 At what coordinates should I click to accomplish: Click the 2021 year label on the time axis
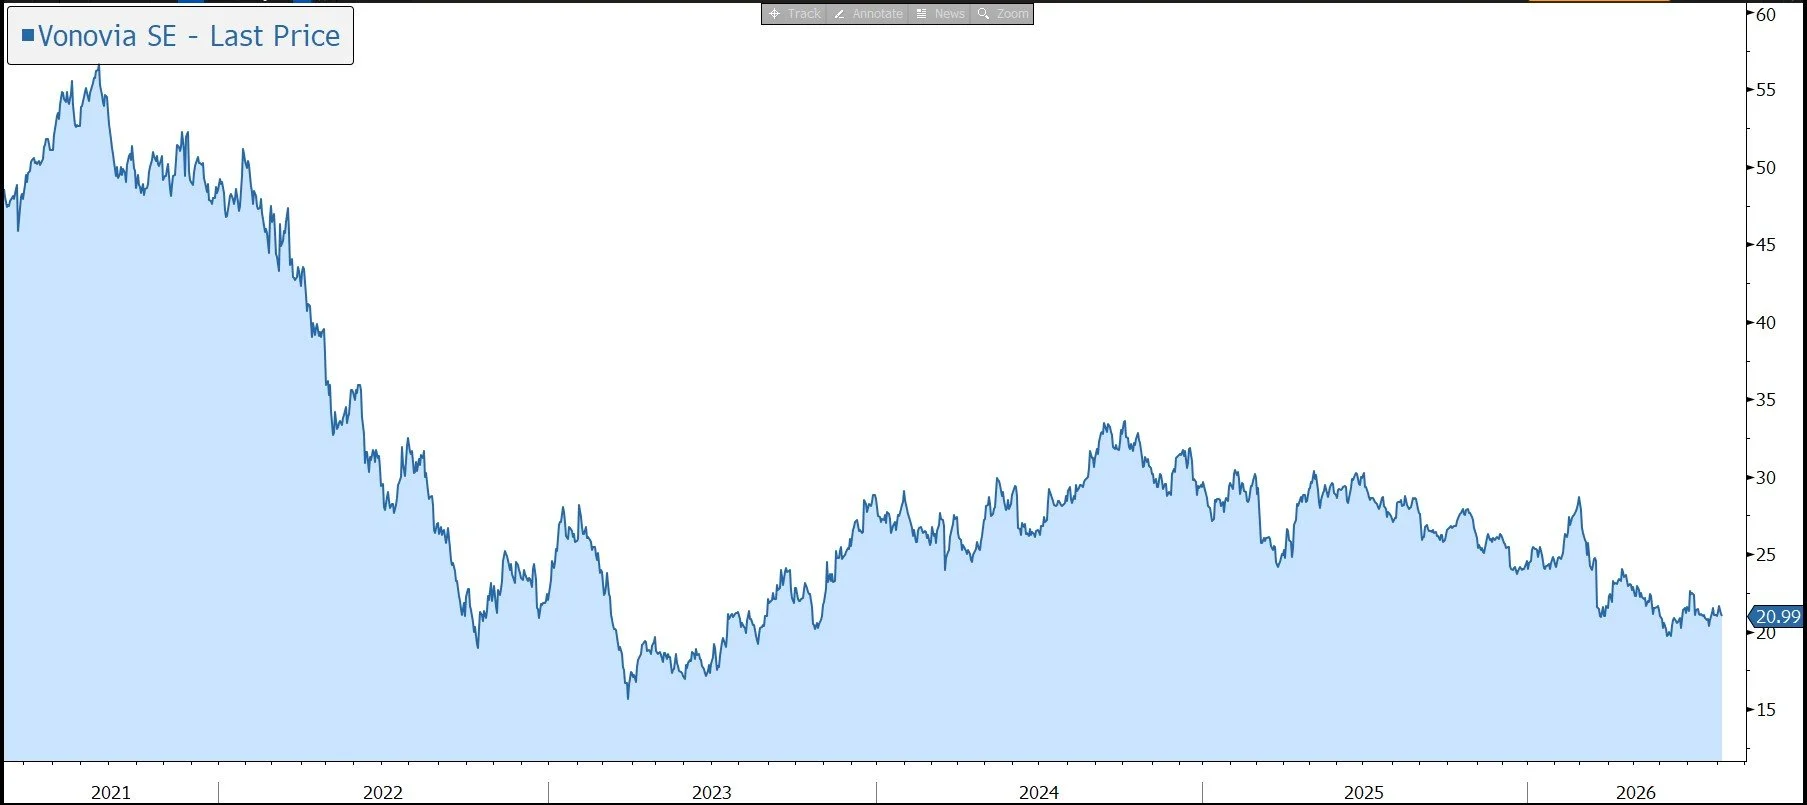tap(111, 793)
